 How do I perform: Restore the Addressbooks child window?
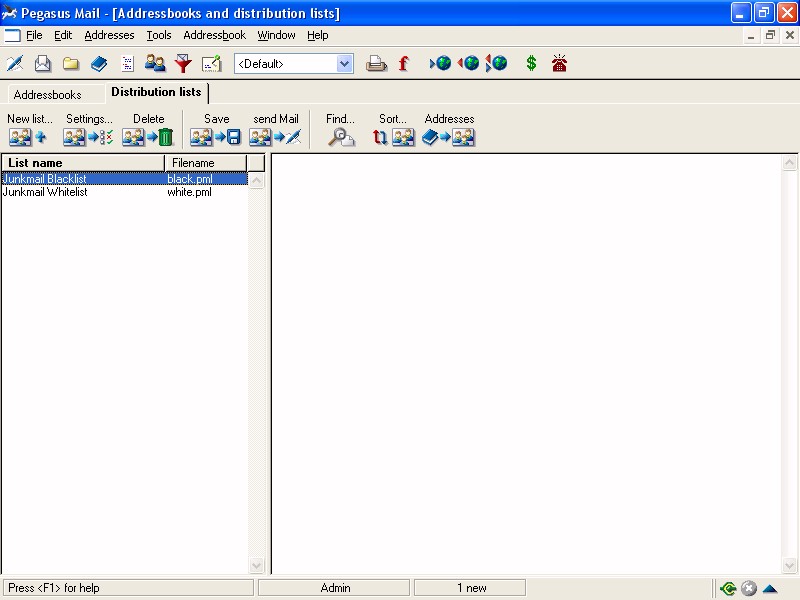click(770, 36)
